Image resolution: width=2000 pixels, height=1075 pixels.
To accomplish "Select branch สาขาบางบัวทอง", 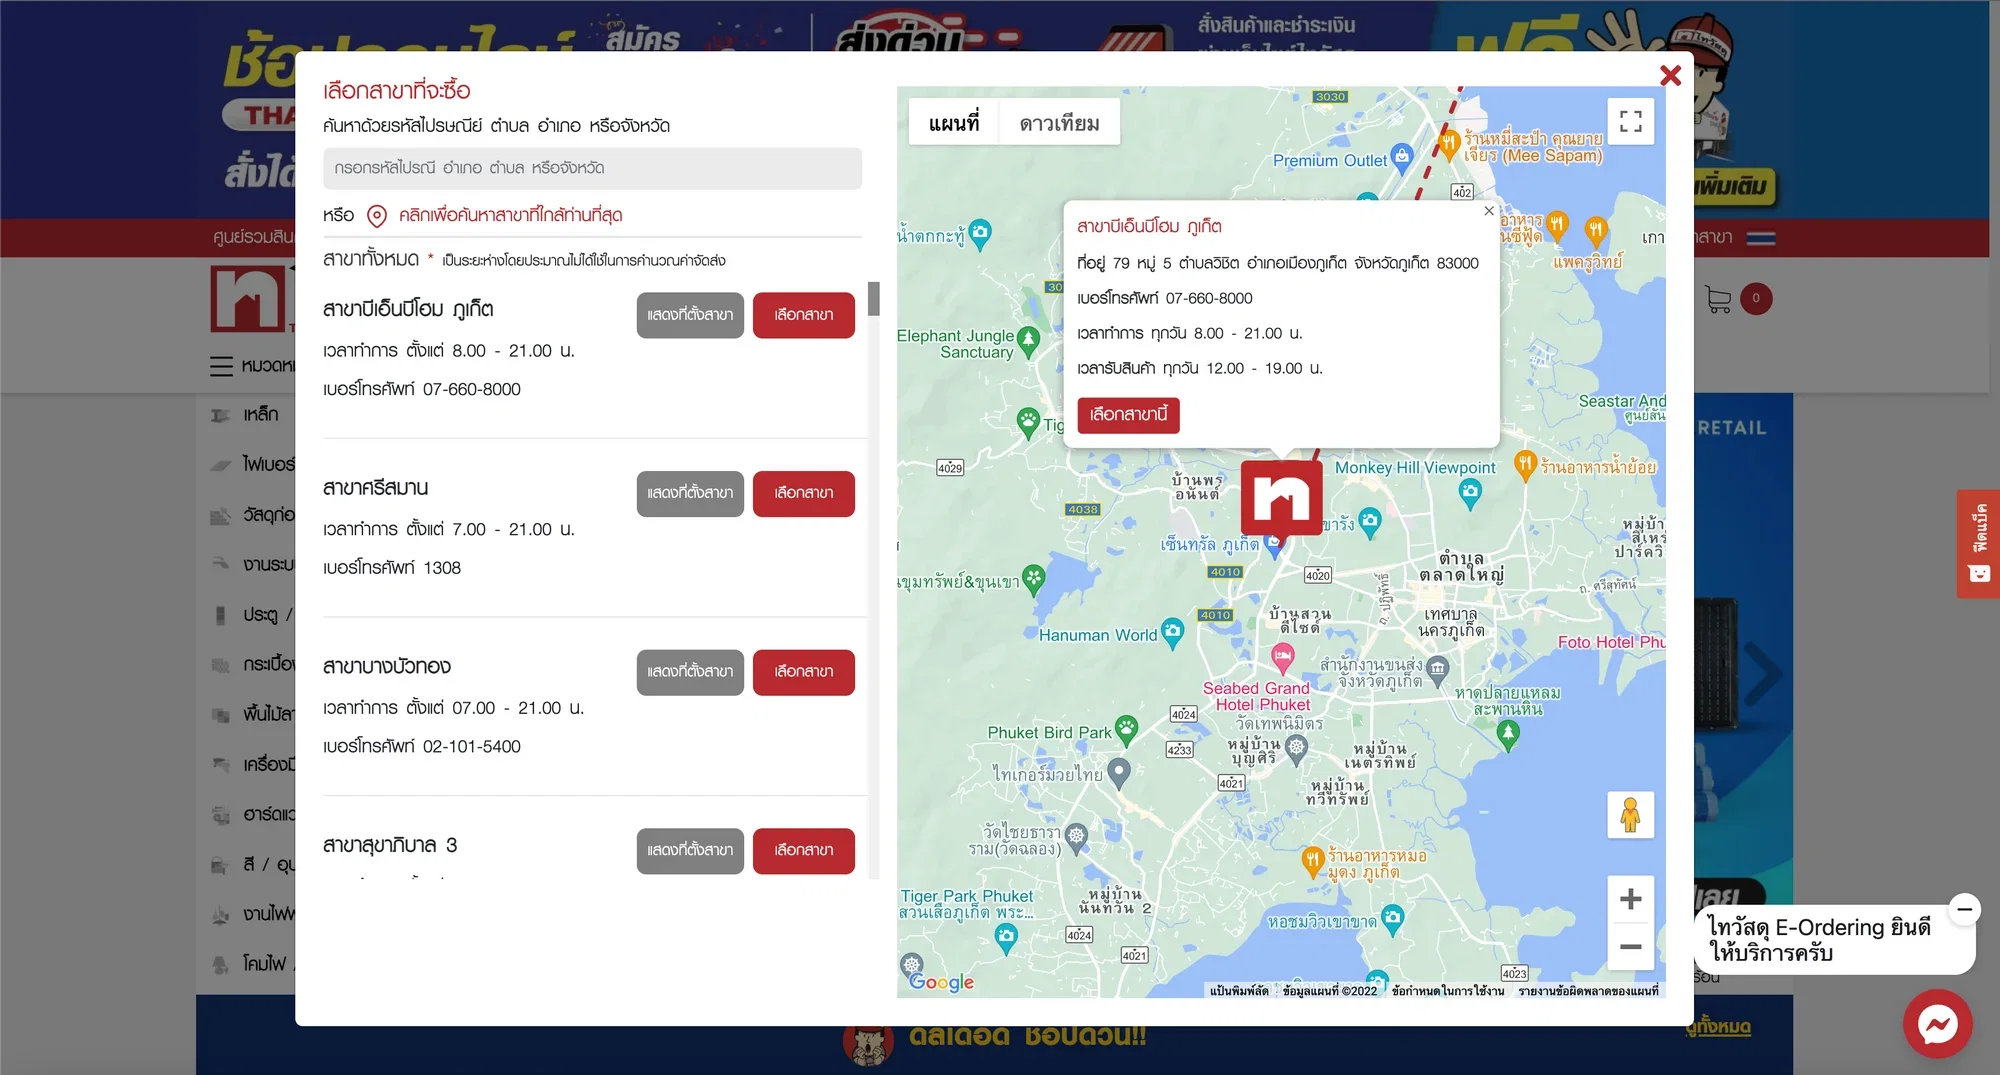I will tap(803, 672).
